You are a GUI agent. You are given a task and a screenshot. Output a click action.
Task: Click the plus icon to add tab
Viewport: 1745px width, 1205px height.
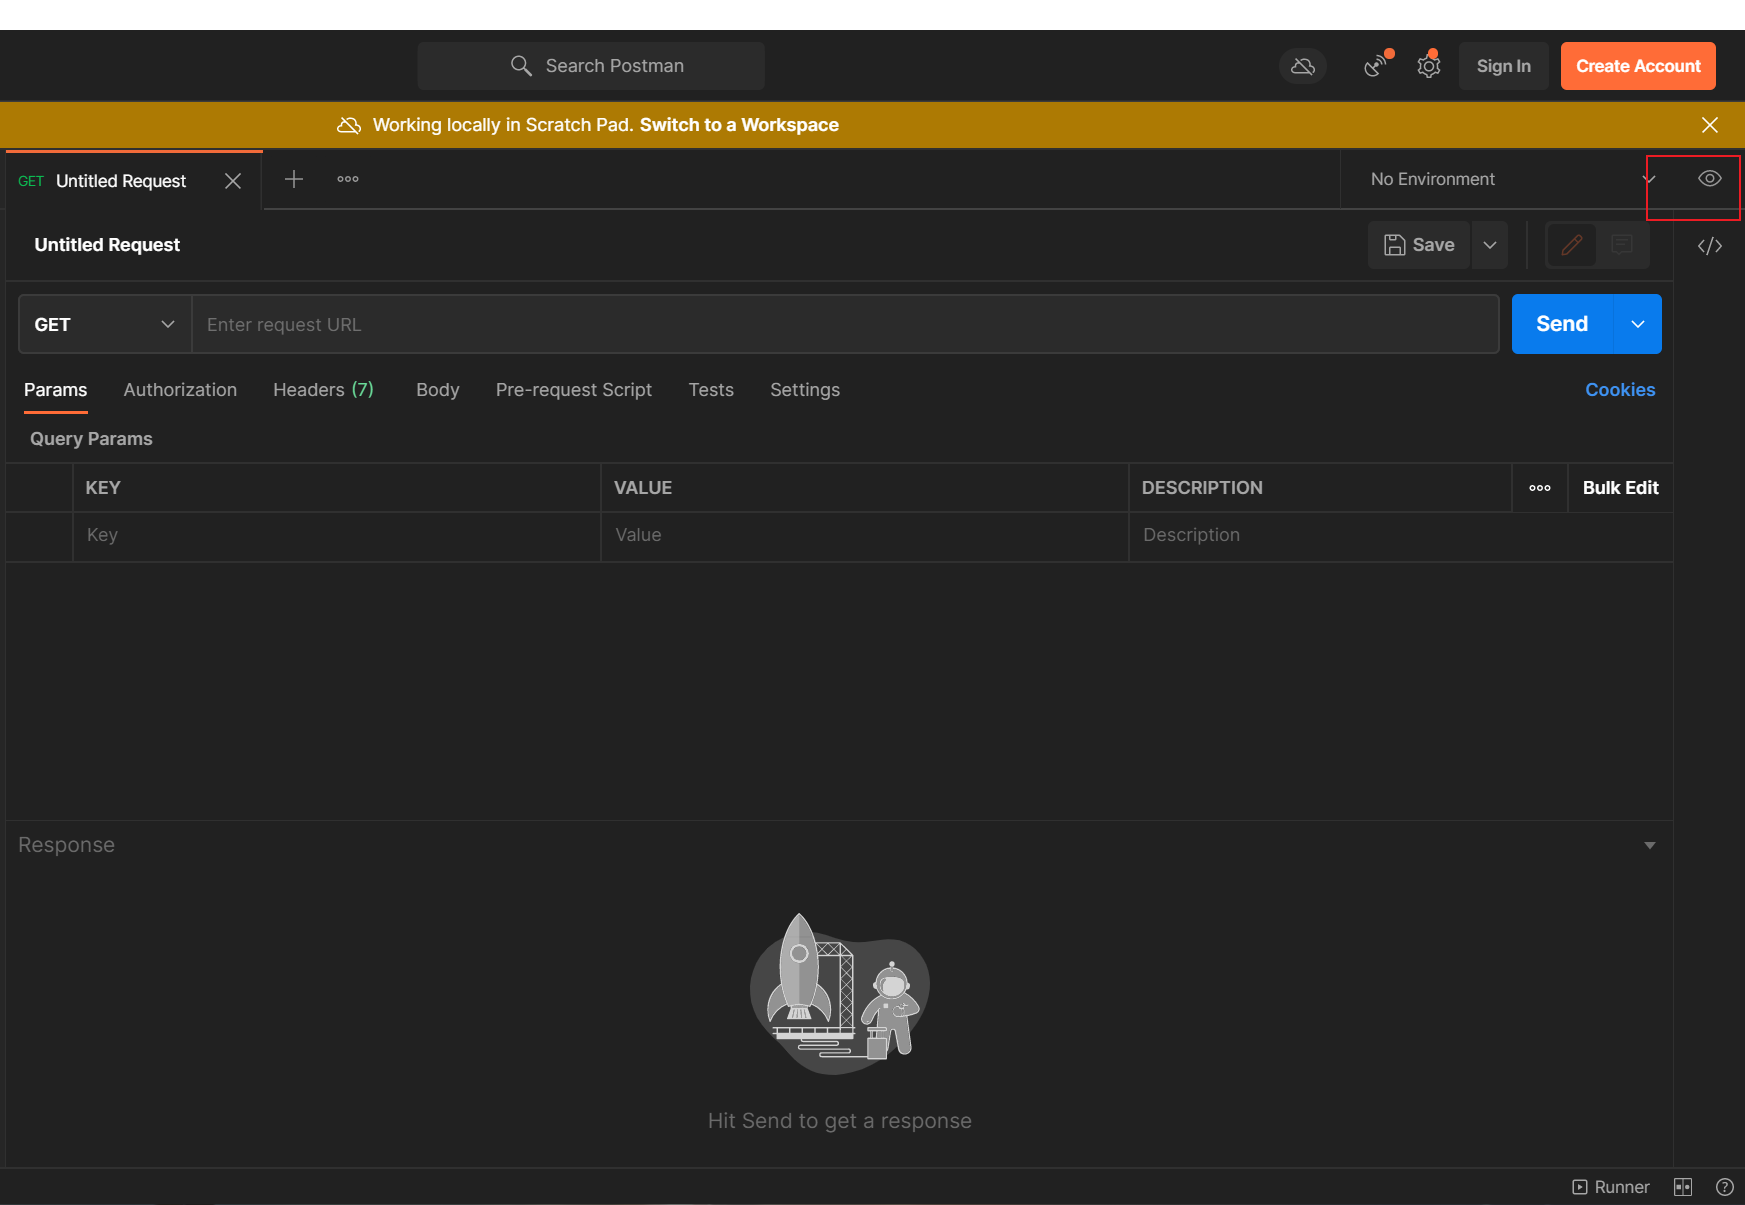tap(294, 179)
